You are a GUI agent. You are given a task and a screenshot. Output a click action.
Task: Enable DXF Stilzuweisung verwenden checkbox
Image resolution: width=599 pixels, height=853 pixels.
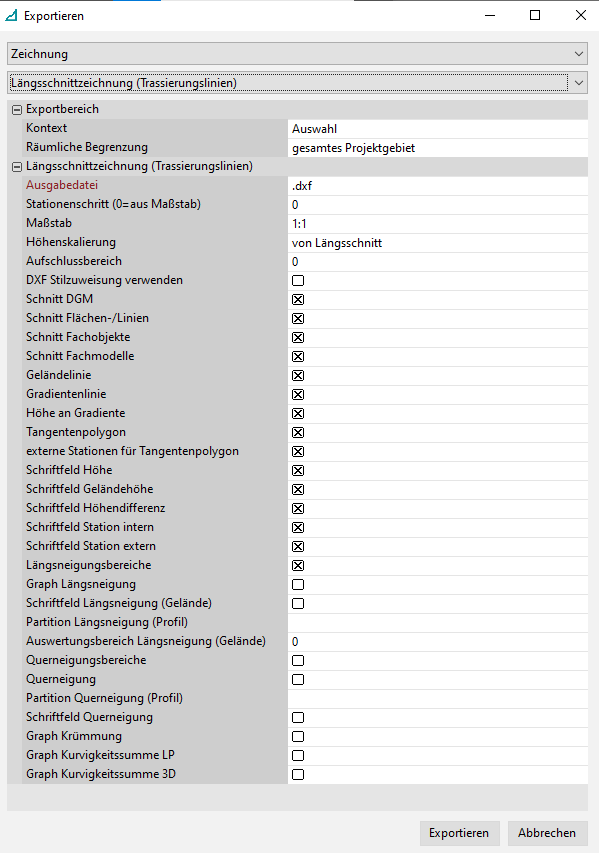pyautogui.click(x=298, y=281)
